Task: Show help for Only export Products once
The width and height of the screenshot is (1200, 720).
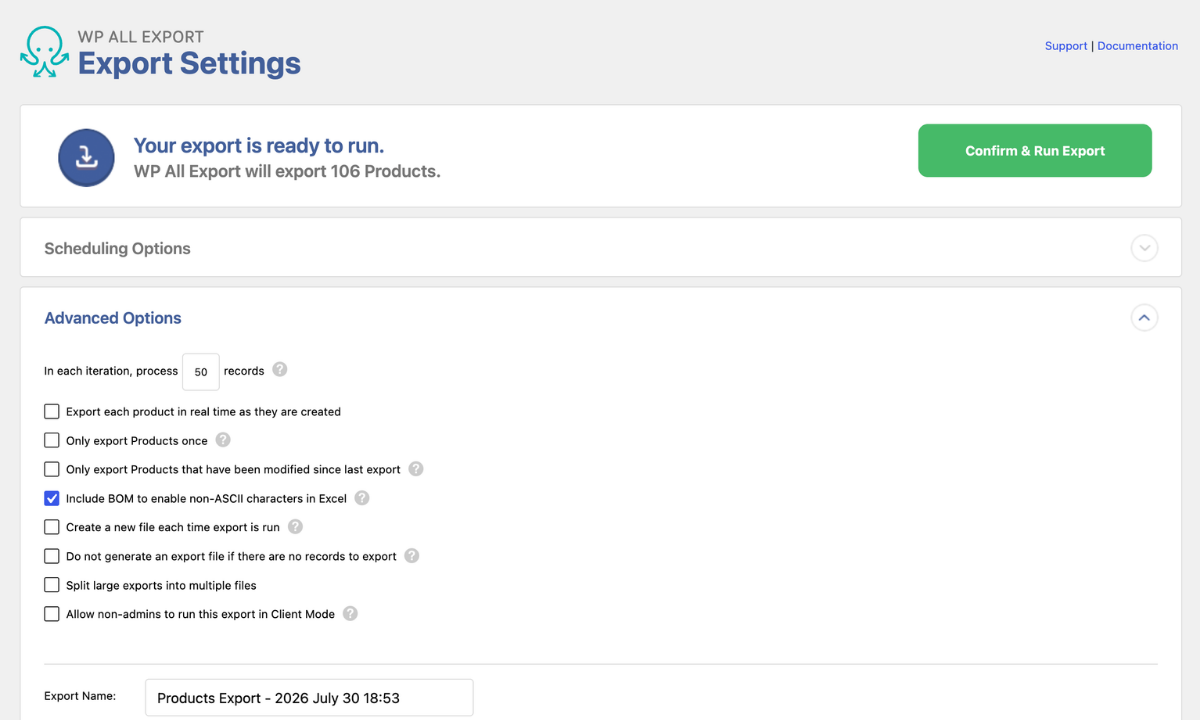Action: point(223,439)
